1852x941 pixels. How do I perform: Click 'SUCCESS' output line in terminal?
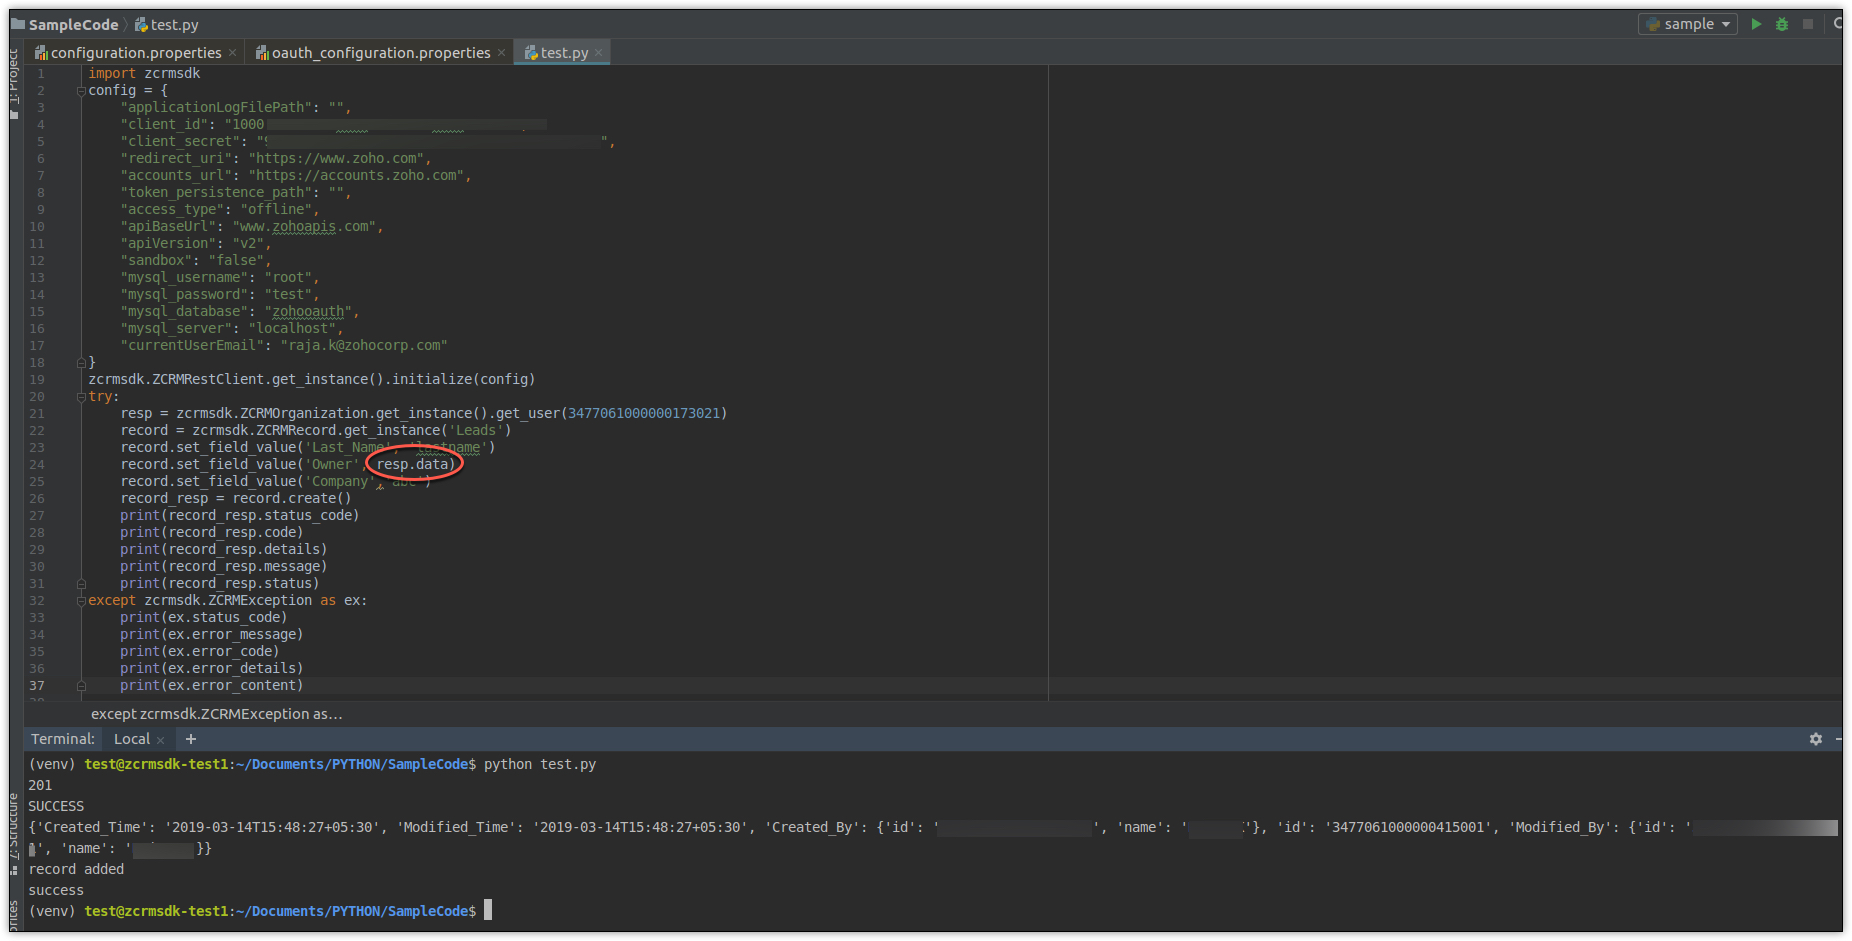56,807
